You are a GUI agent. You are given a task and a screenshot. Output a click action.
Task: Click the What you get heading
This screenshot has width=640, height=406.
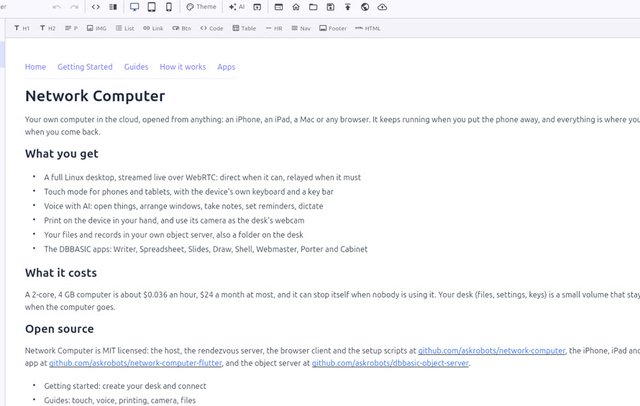[62, 154]
